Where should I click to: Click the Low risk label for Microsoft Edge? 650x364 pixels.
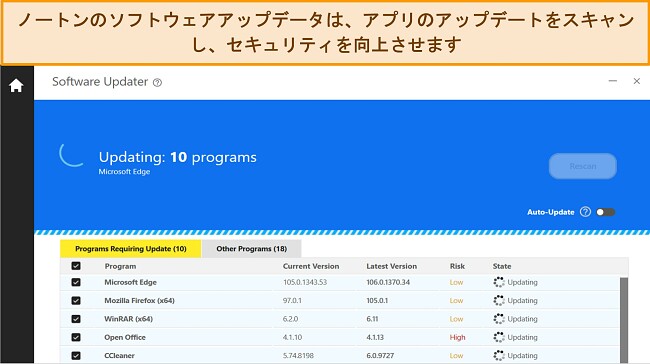pos(456,282)
